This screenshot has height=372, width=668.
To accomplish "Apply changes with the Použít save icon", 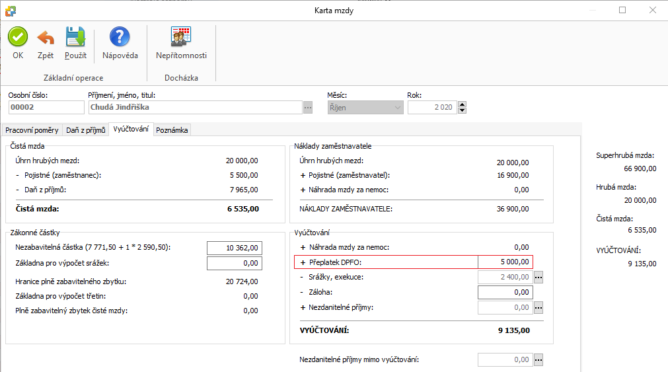I will [75, 37].
